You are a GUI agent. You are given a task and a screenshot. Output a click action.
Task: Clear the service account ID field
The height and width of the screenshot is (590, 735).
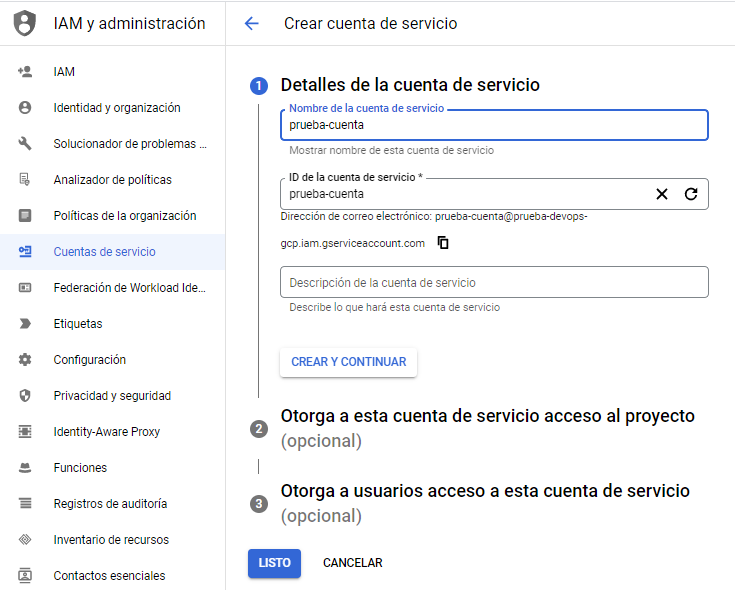coord(661,194)
